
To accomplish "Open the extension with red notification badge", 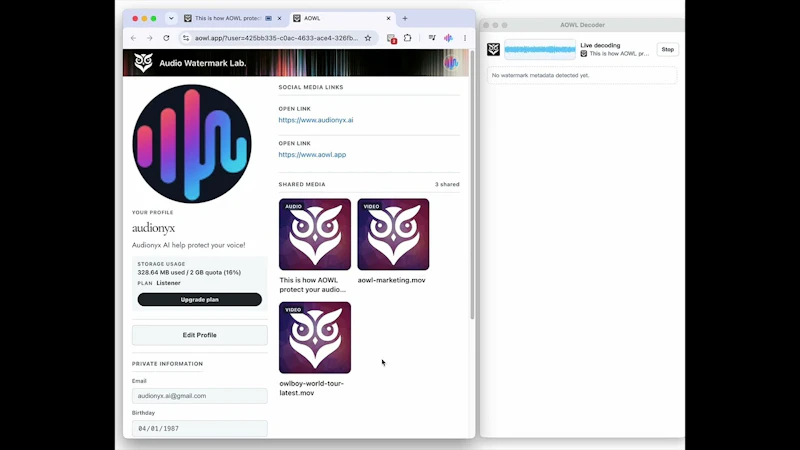I will click(391, 38).
